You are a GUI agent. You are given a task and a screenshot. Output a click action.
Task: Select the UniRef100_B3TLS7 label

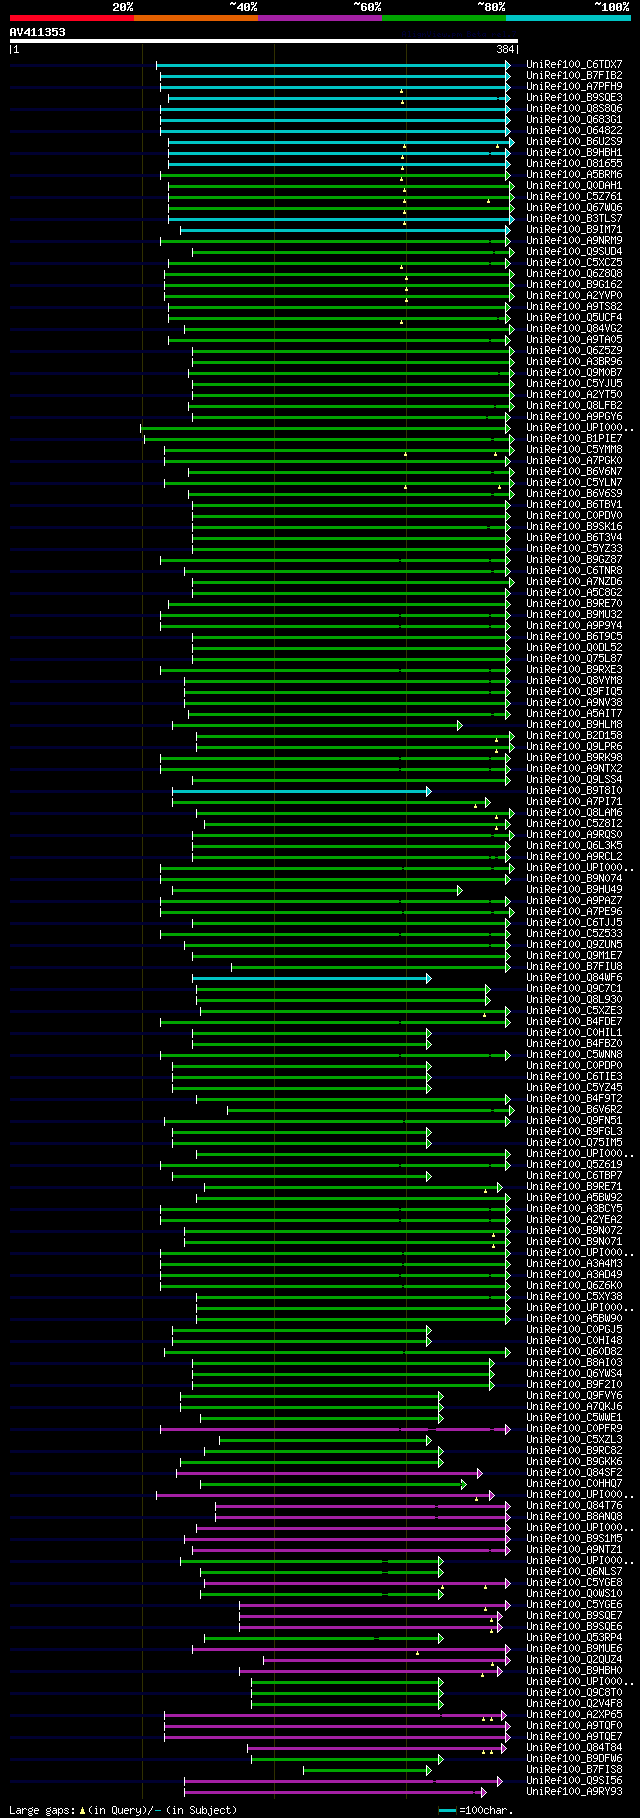574,219
